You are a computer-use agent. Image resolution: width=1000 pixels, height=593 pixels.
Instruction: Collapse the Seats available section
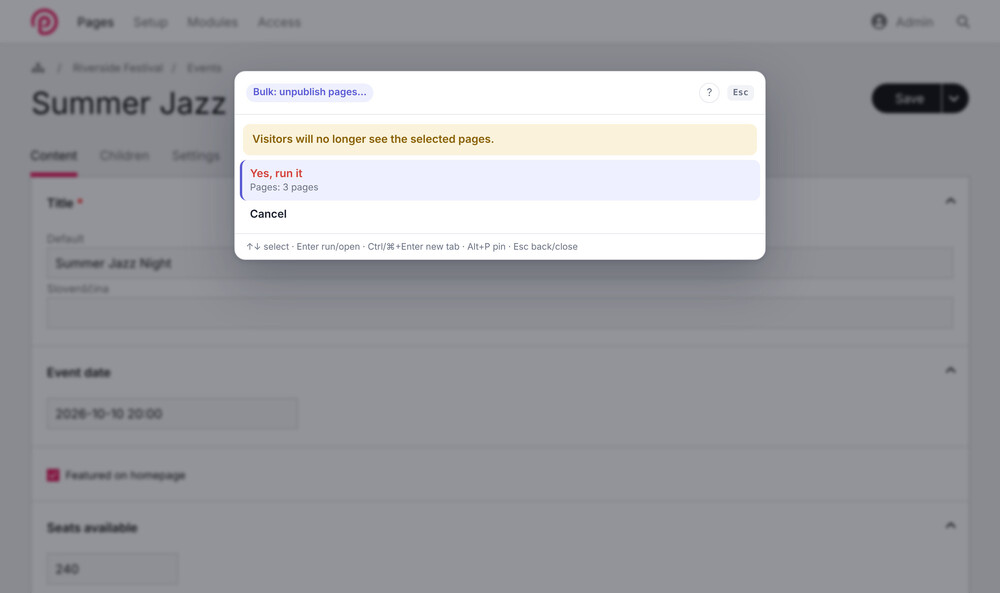[x=950, y=525]
